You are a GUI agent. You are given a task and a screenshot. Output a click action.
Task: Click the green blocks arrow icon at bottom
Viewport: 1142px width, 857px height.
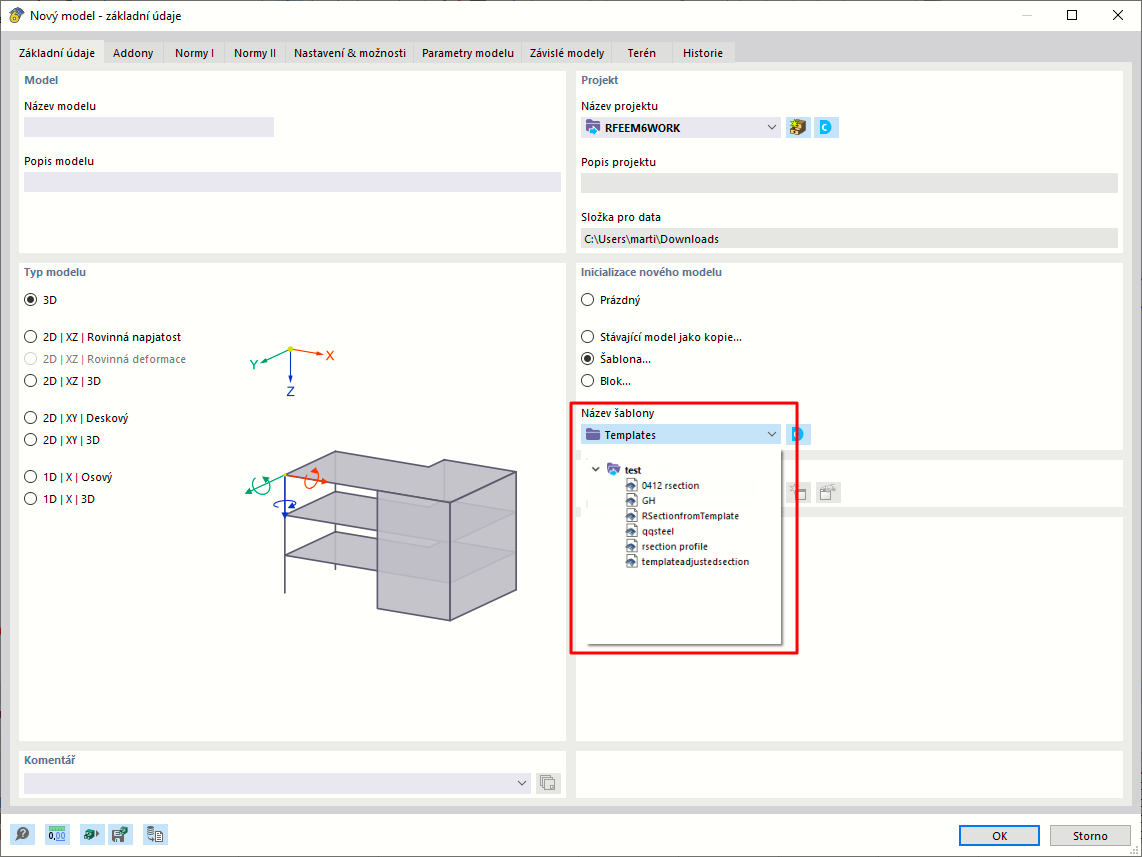pos(91,834)
